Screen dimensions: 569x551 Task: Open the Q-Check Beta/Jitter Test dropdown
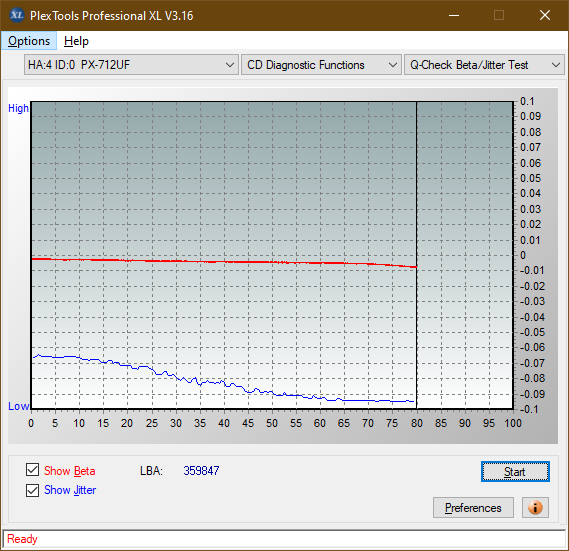484,65
